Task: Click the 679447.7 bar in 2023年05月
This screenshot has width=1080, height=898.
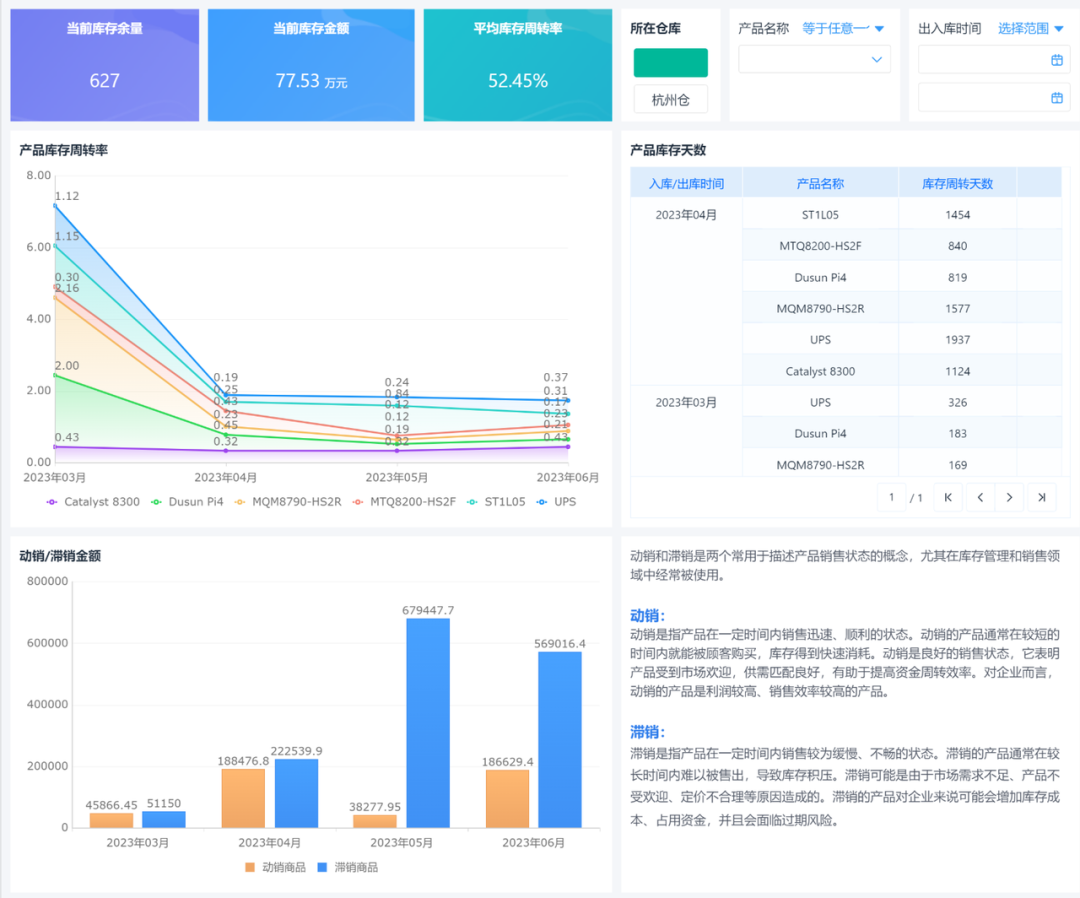Action: [428, 722]
